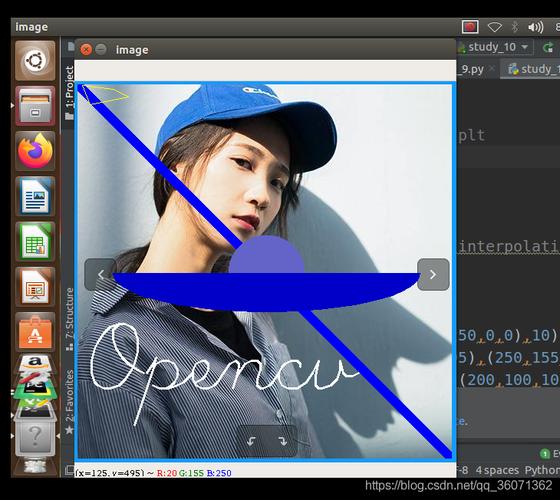This screenshot has height=500, width=560.
Task: Open LibreOffice Impress from dock
Action: 35,287
